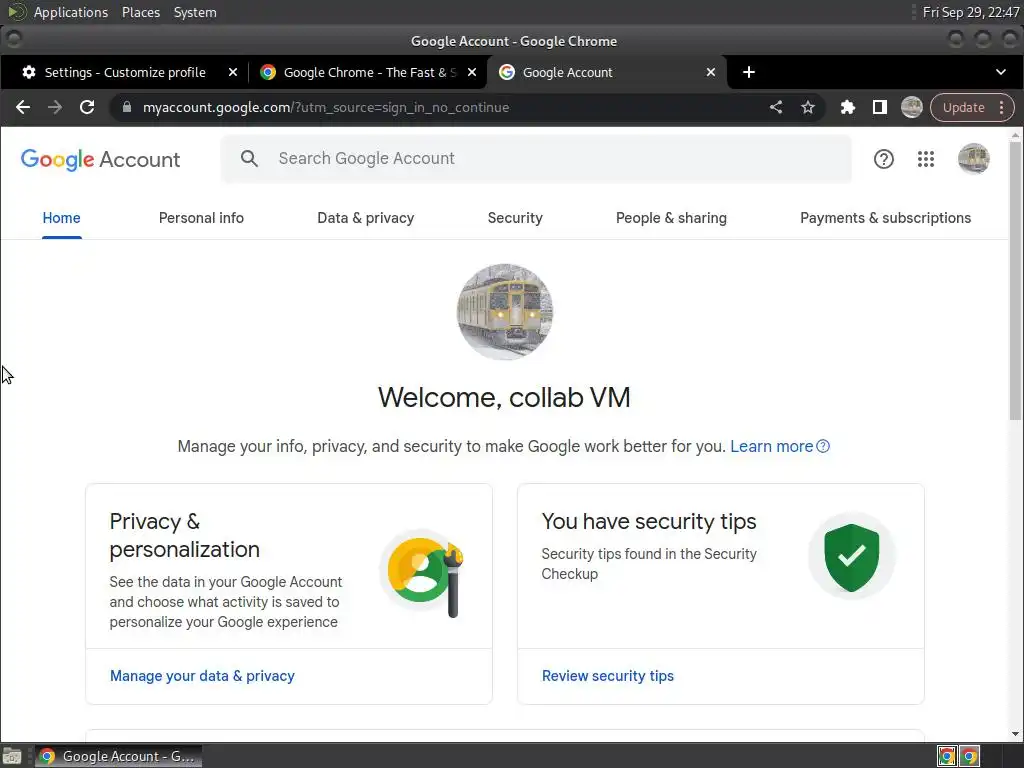Click the help question mark icon

[x=884, y=159]
